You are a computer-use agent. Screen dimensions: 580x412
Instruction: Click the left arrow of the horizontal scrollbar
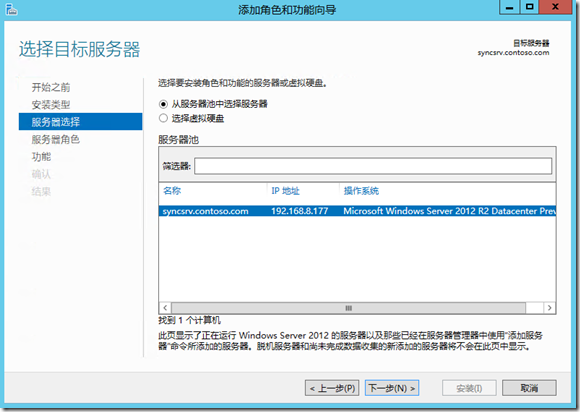tap(165, 308)
